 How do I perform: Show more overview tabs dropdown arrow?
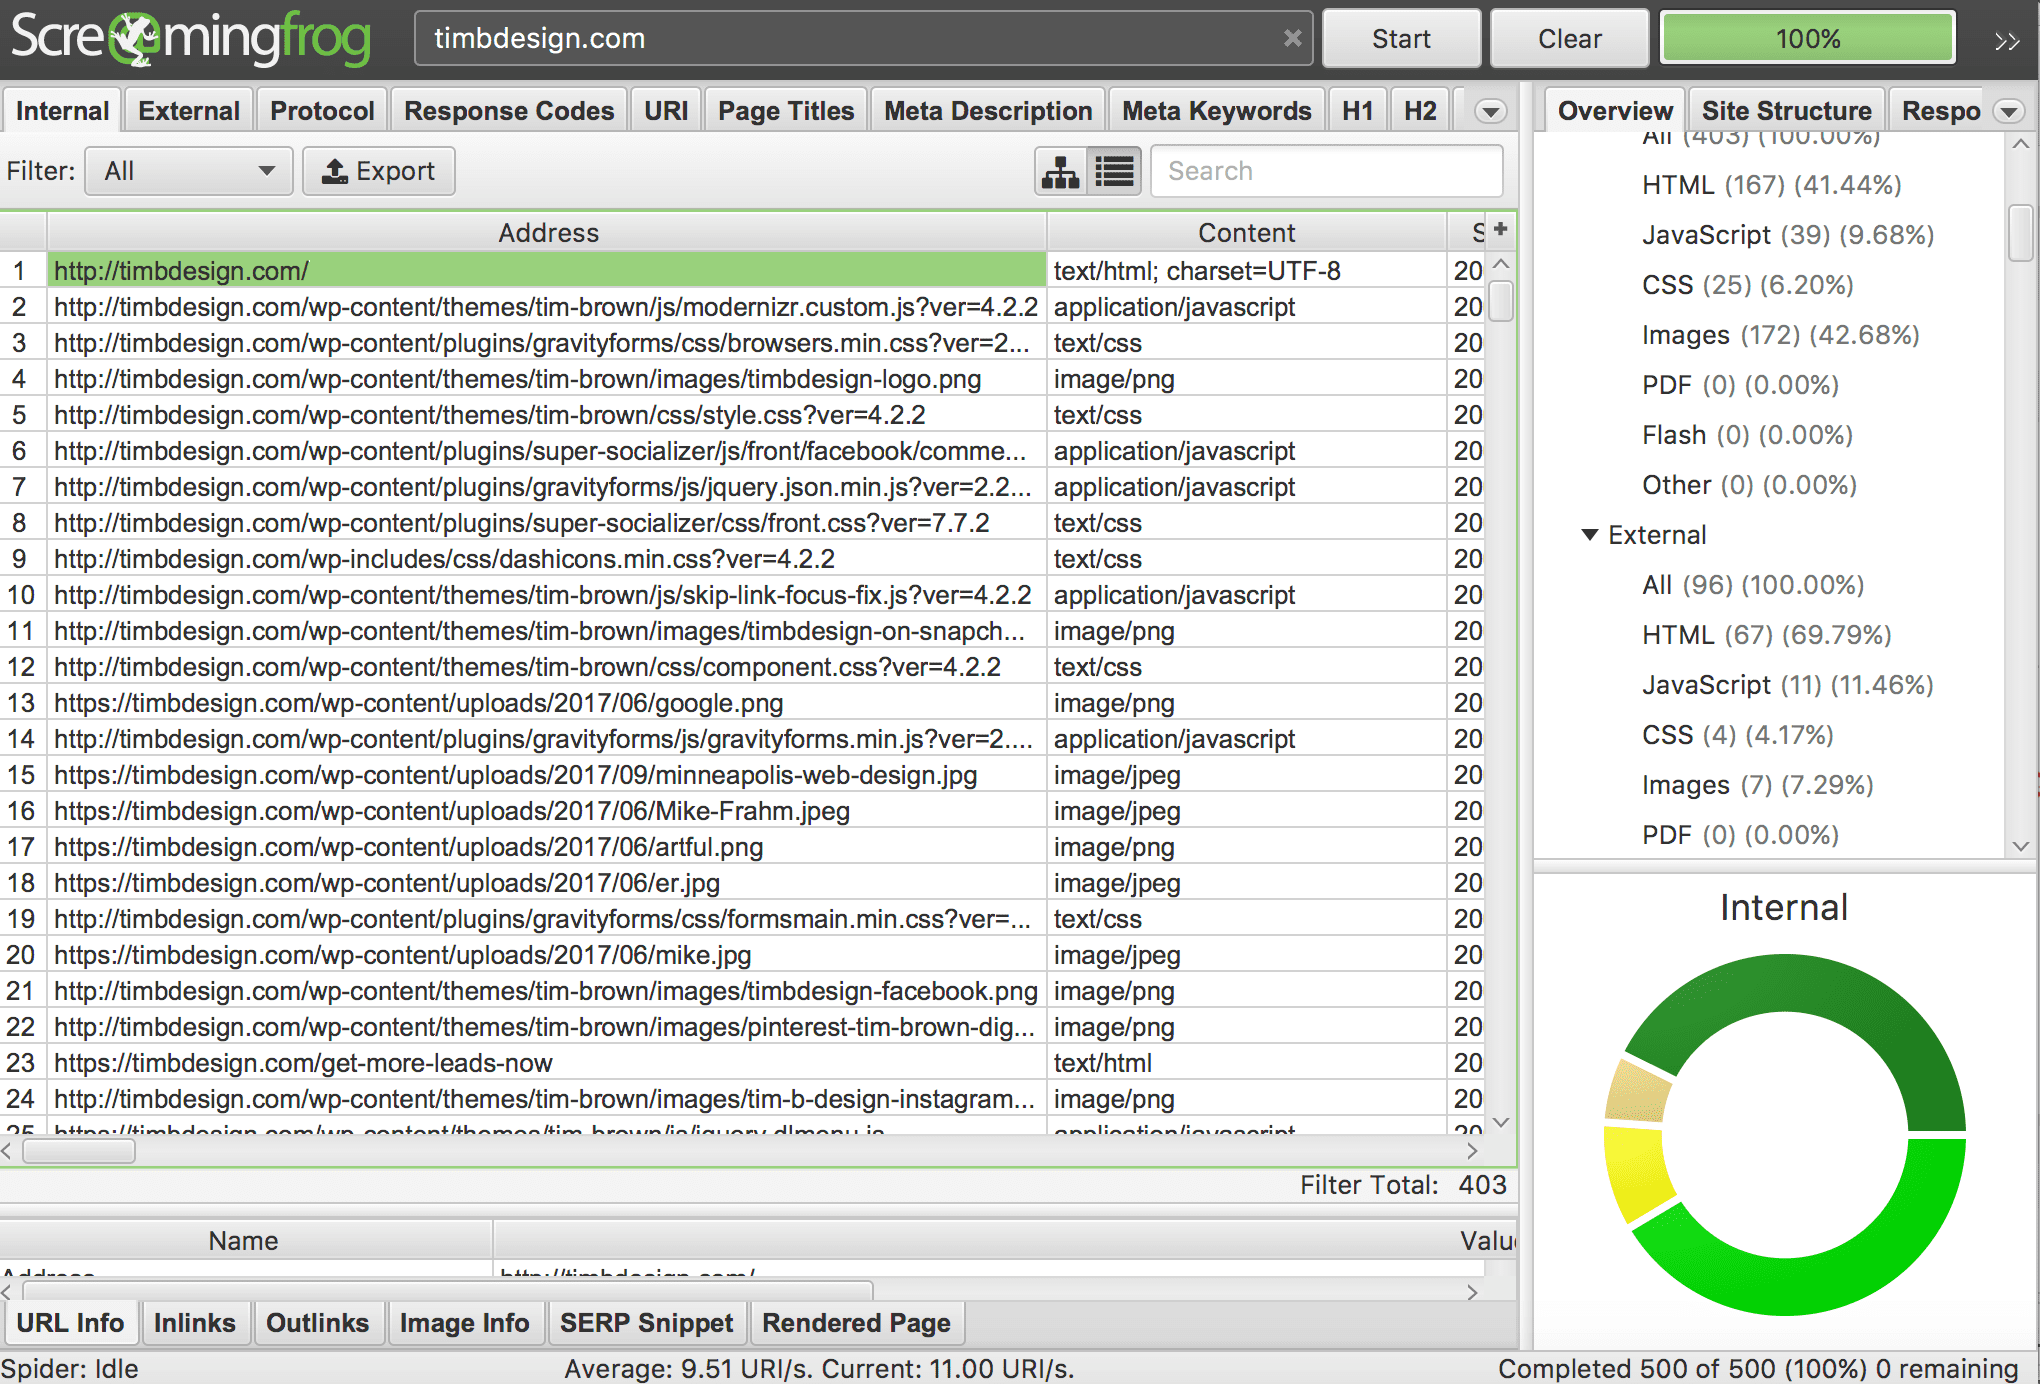pos(2009,111)
